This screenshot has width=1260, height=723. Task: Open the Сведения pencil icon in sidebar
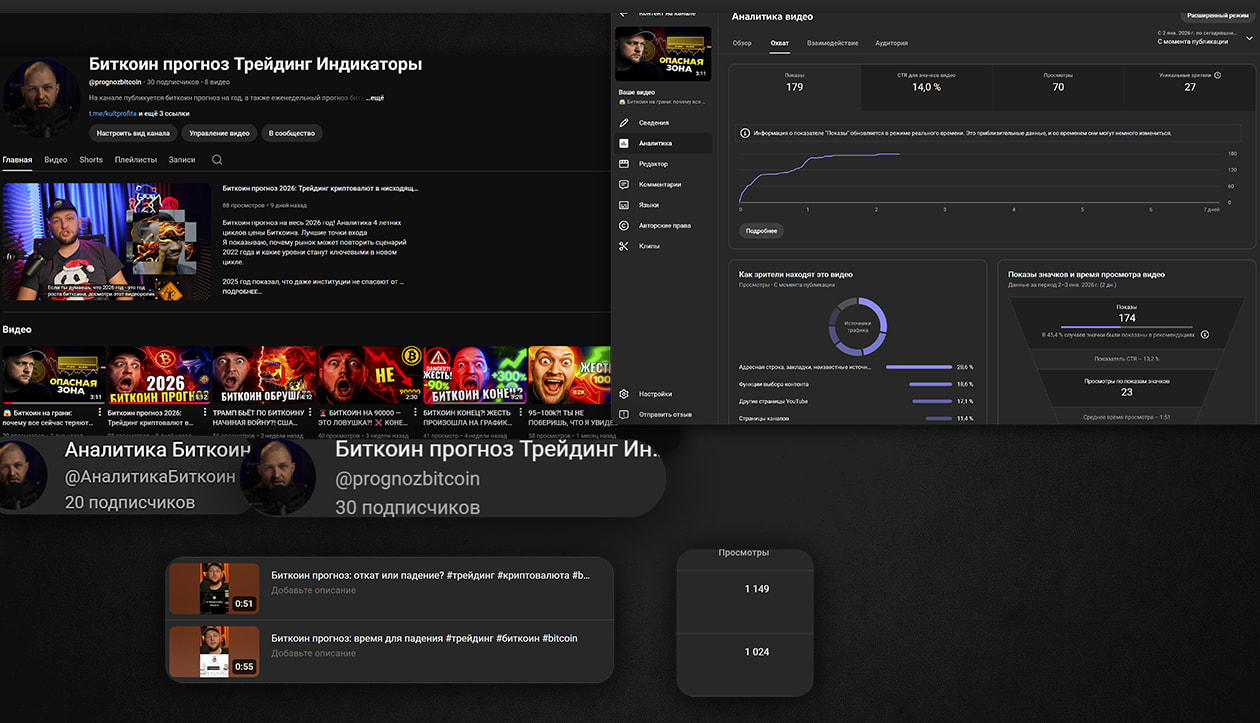click(x=624, y=123)
